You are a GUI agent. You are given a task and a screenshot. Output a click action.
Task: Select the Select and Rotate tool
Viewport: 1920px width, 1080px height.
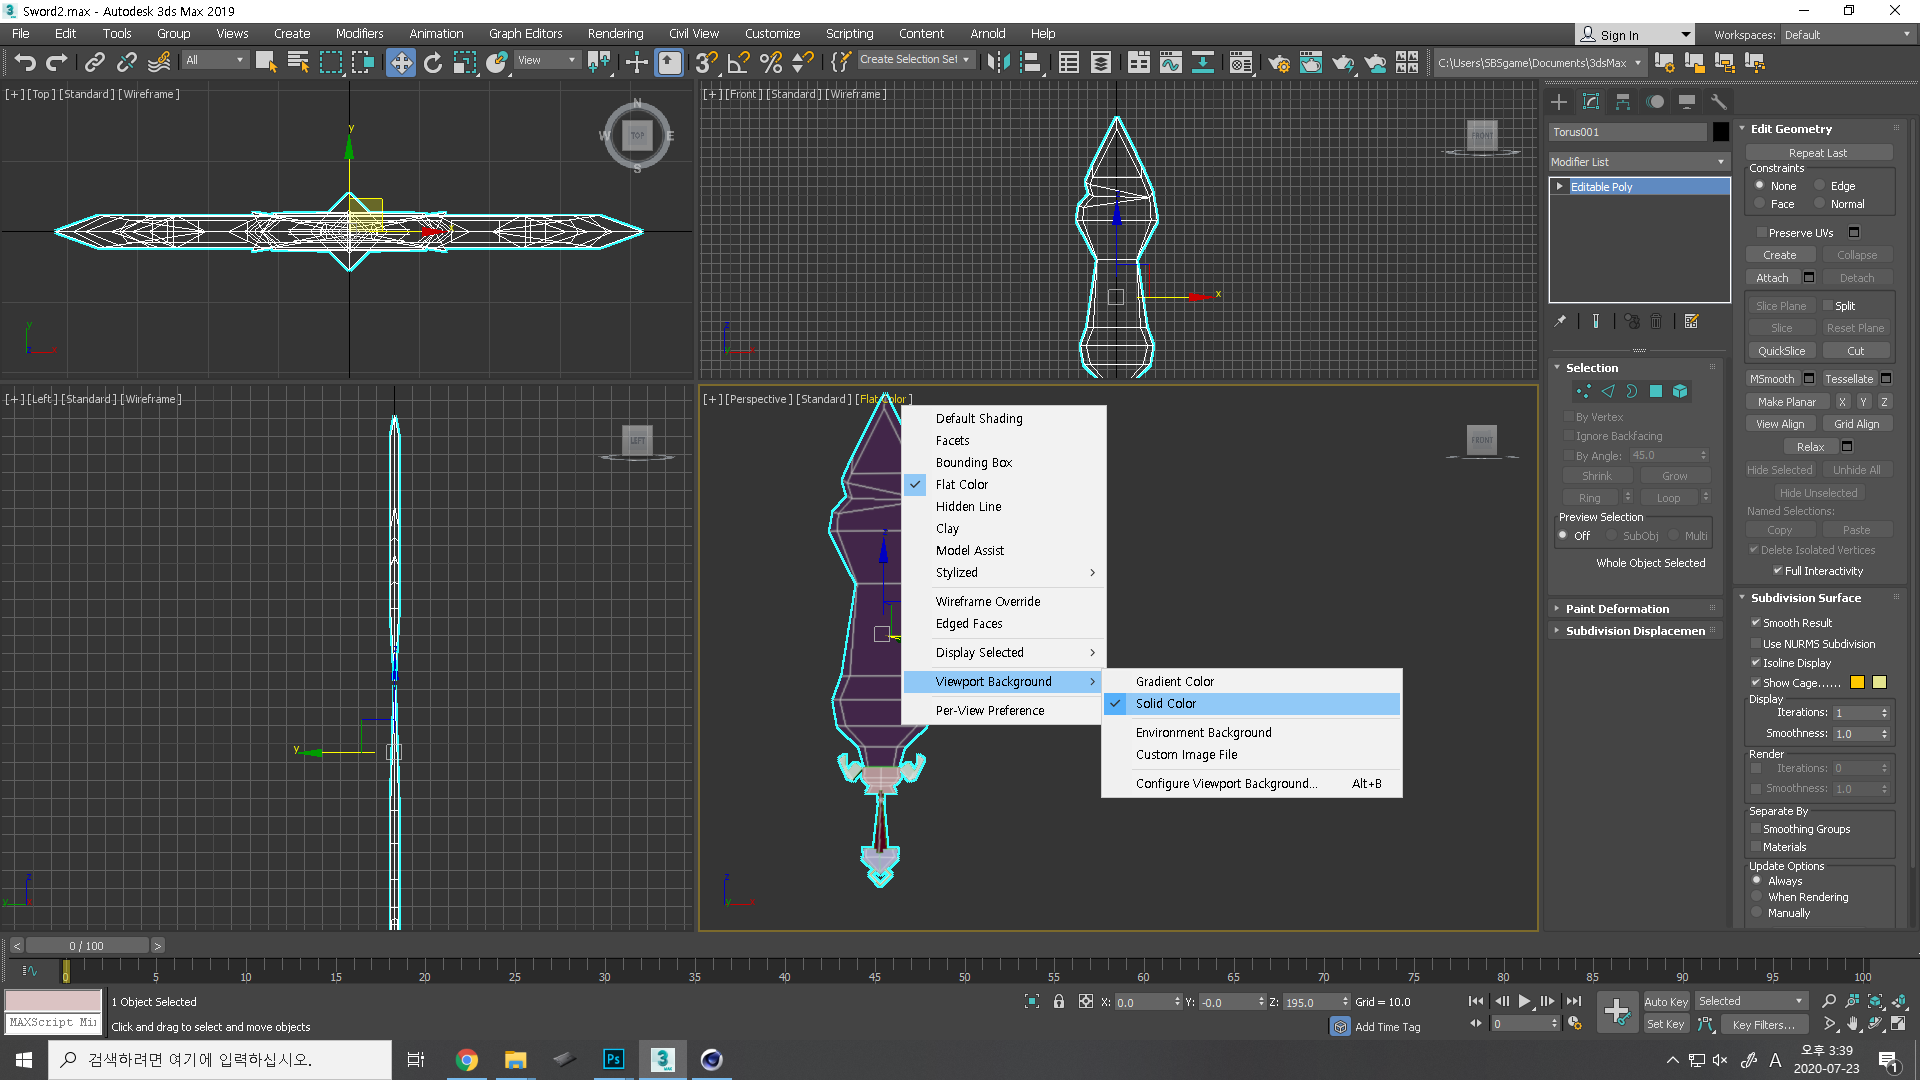click(x=432, y=63)
